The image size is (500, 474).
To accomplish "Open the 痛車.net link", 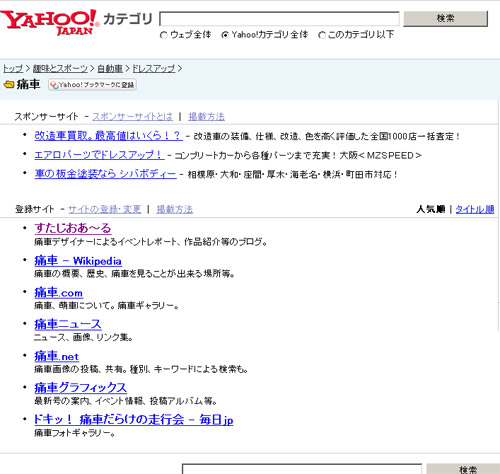I will pos(56,356).
